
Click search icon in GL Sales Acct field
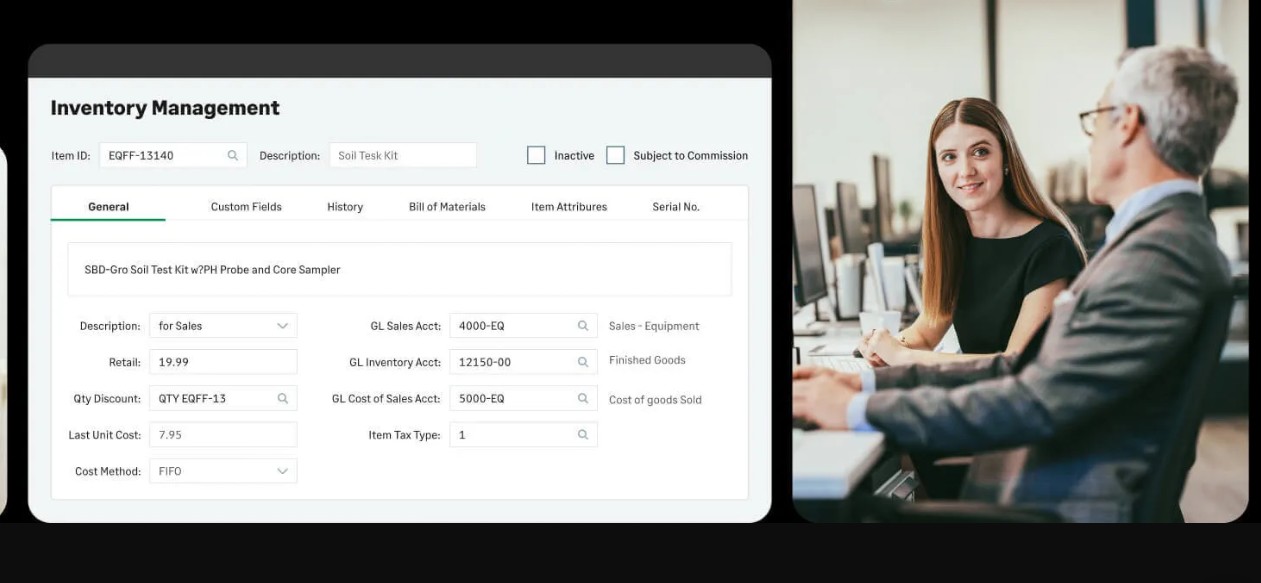[583, 326]
